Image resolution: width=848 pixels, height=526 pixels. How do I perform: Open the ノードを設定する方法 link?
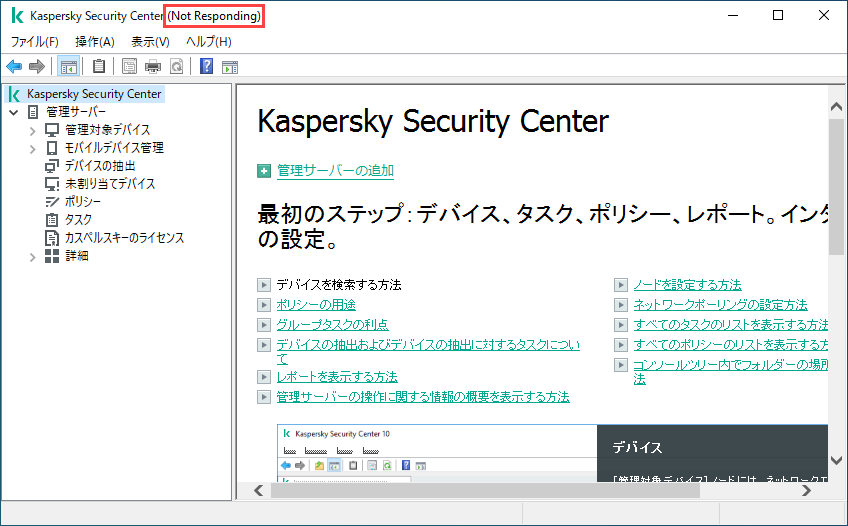pyautogui.click(x=687, y=285)
